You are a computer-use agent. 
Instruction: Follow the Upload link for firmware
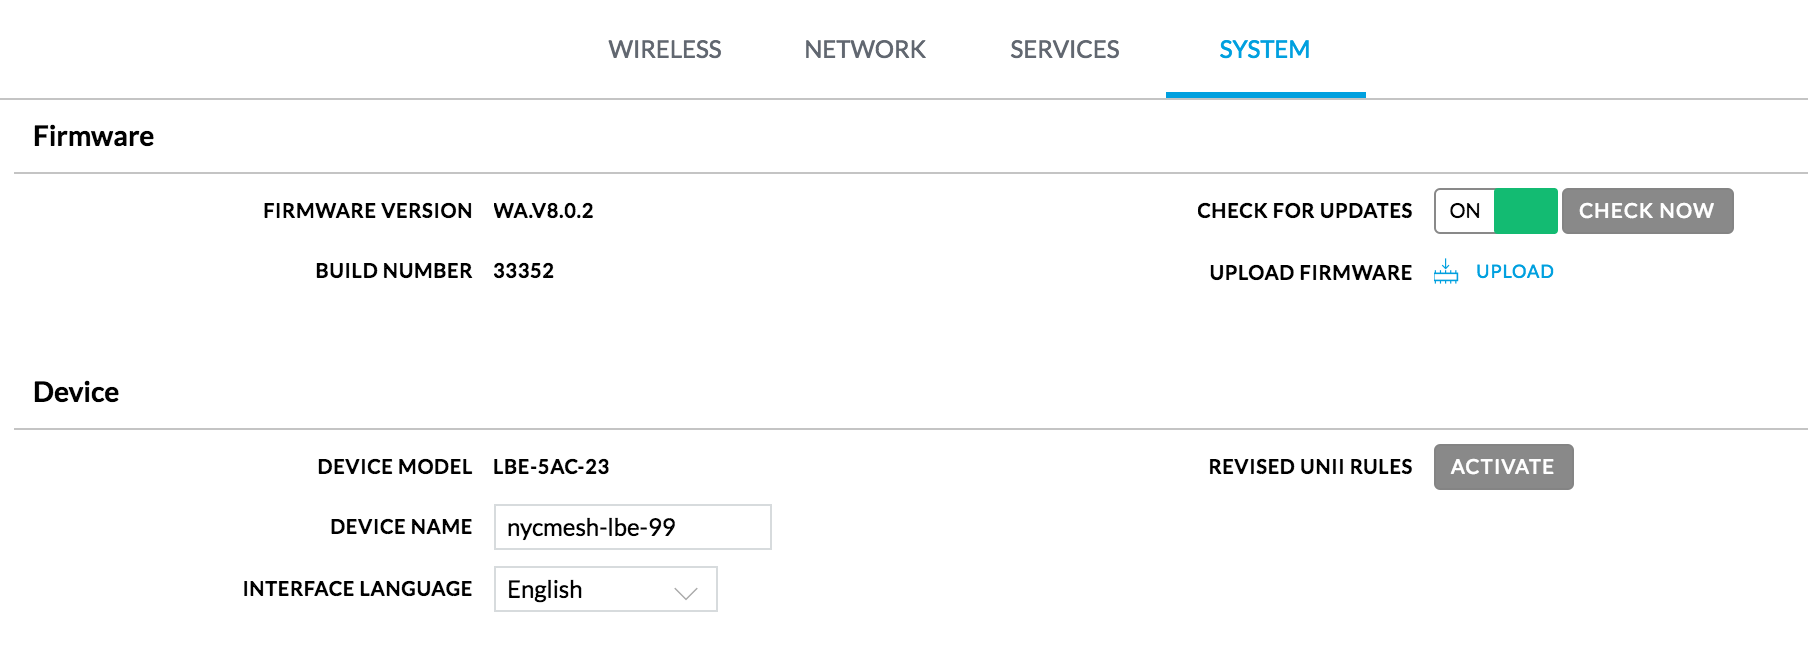1515,272
